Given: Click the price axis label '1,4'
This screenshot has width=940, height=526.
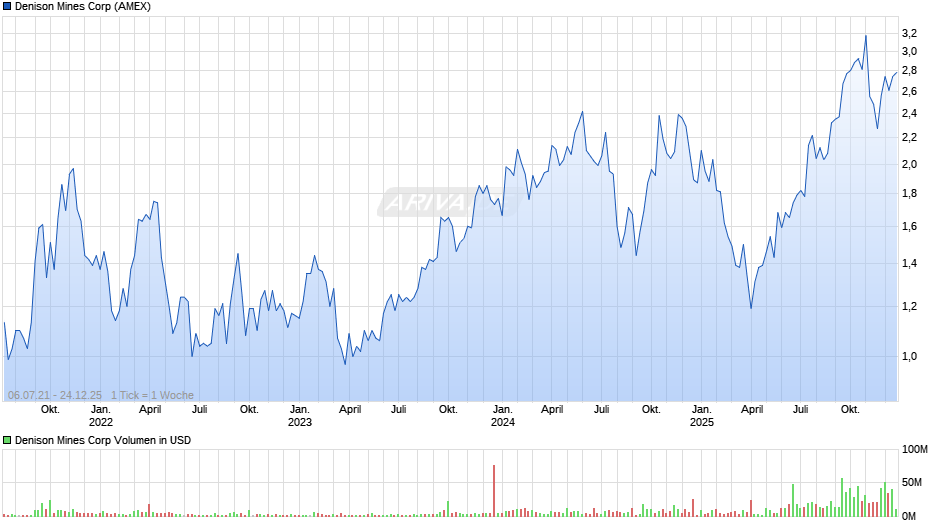Looking at the screenshot, I should coord(909,264).
